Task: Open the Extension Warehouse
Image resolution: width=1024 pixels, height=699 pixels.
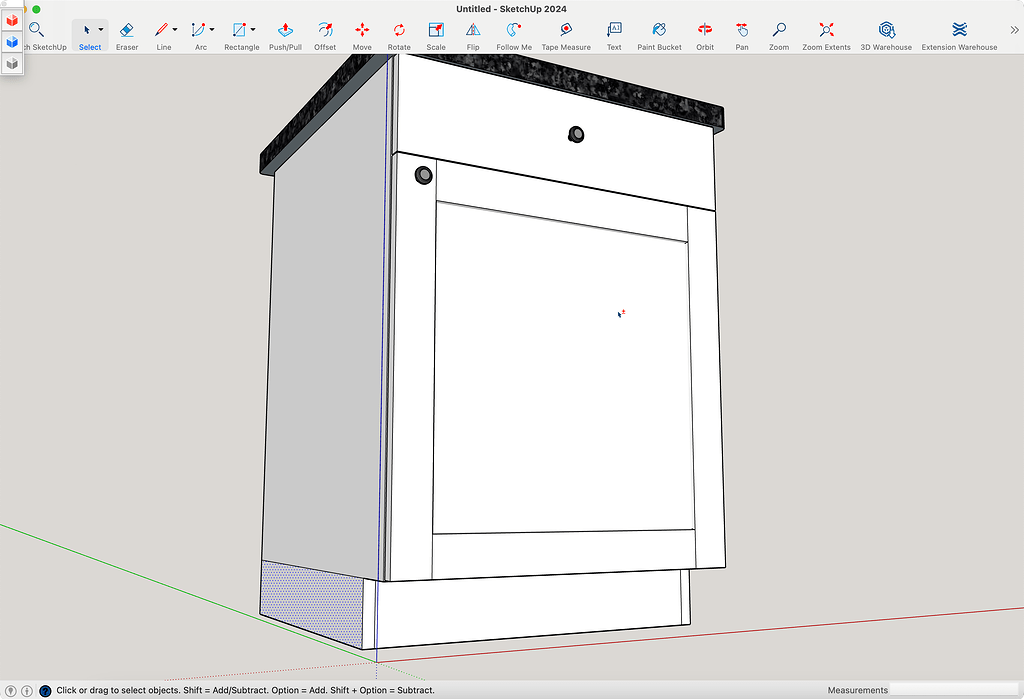Action: (x=959, y=31)
